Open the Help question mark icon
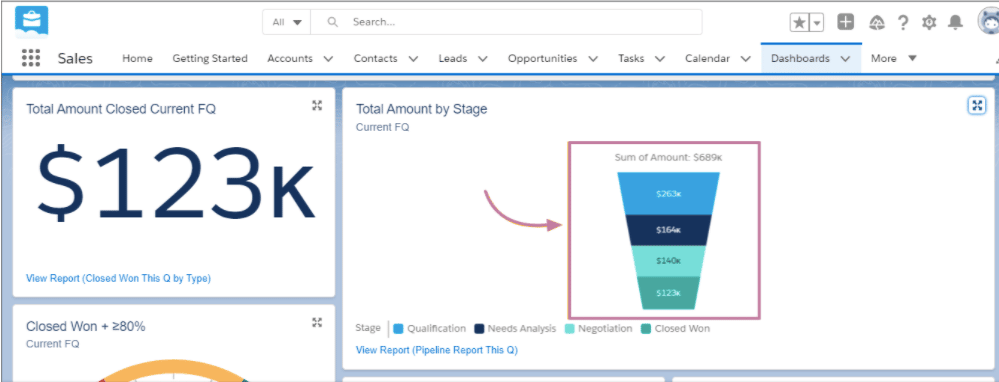The image size is (999, 382). pyautogui.click(x=903, y=22)
